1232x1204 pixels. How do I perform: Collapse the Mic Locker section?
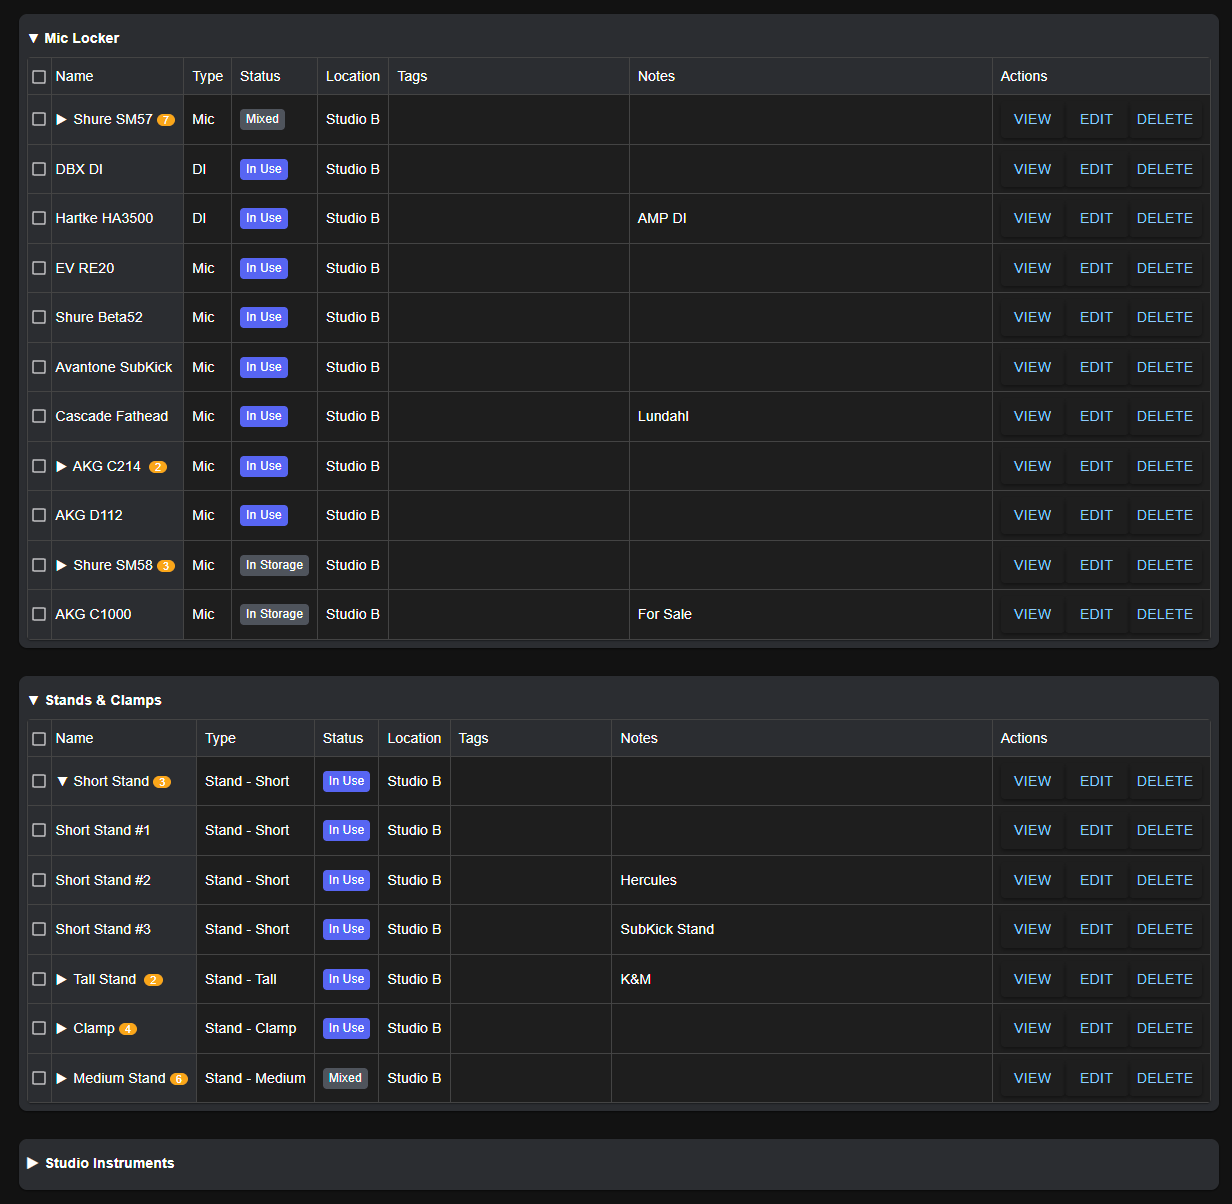tap(33, 38)
